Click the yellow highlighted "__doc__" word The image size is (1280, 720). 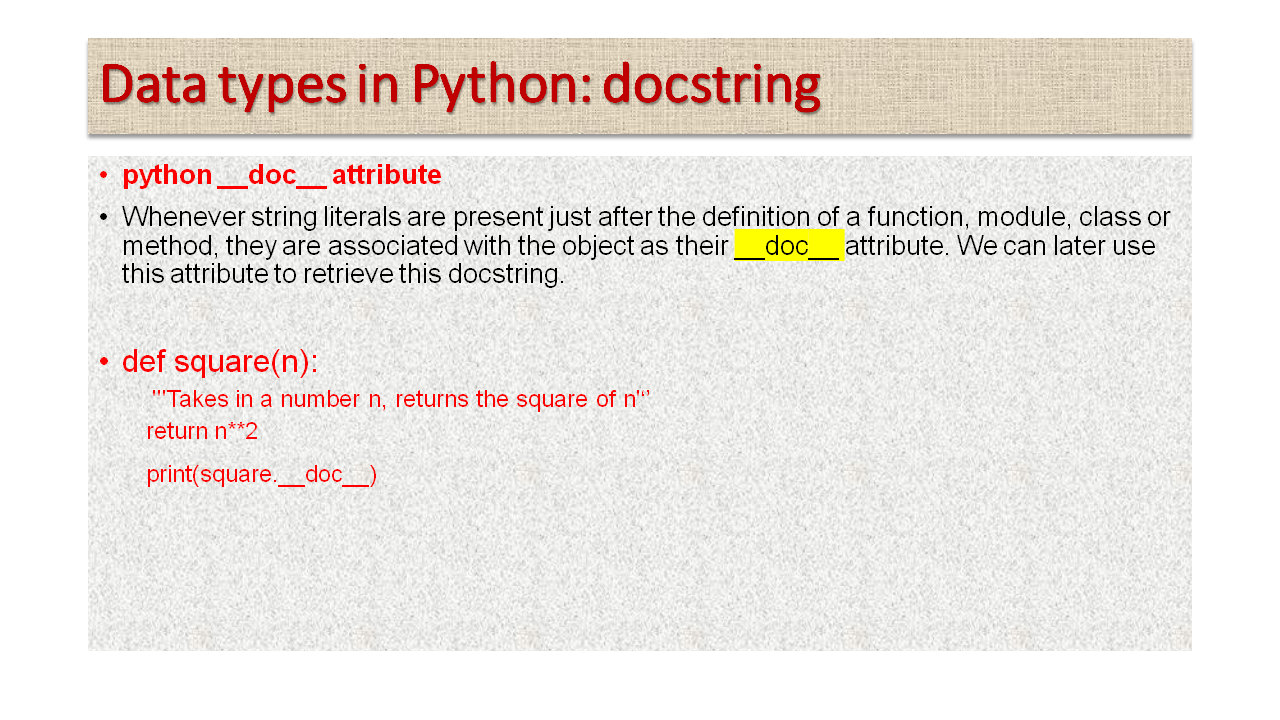(x=789, y=245)
